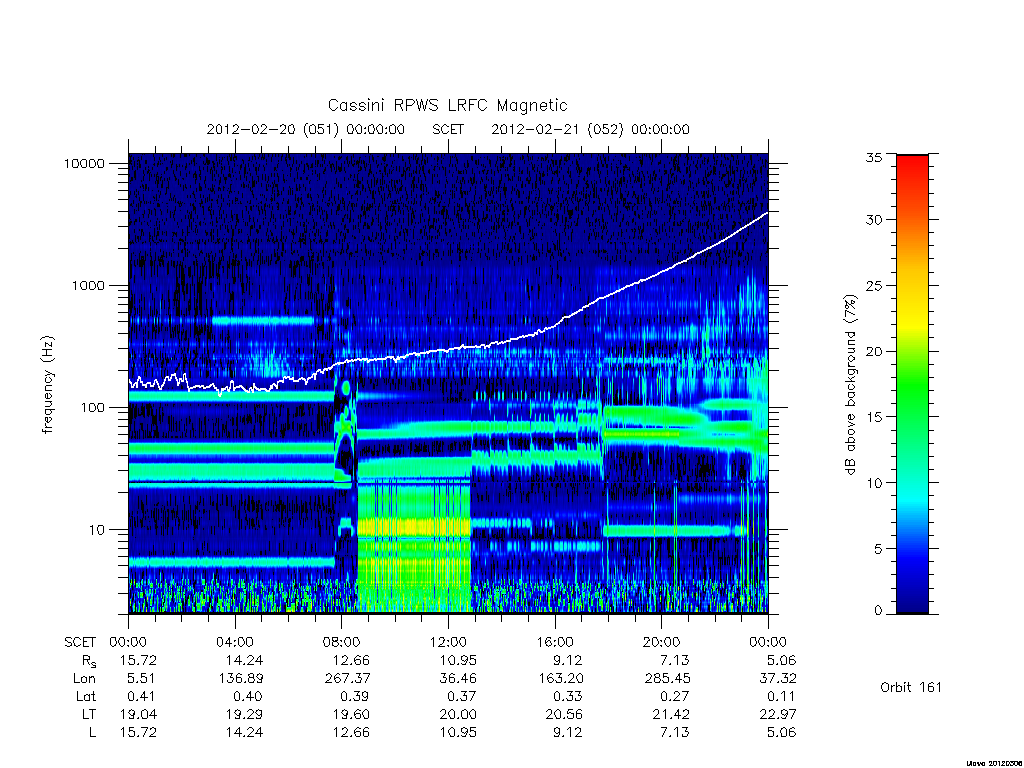Click the colorbar tick label '25'
The height and width of the screenshot is (768, 1024).
873,286
